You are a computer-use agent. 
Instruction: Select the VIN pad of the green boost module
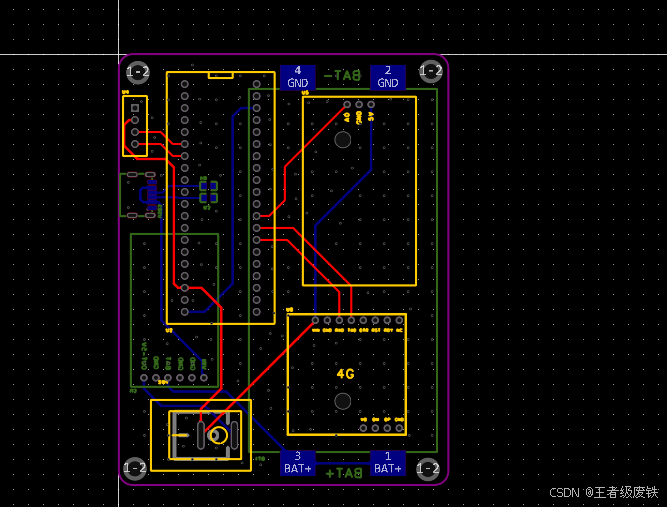click(204, 377)
